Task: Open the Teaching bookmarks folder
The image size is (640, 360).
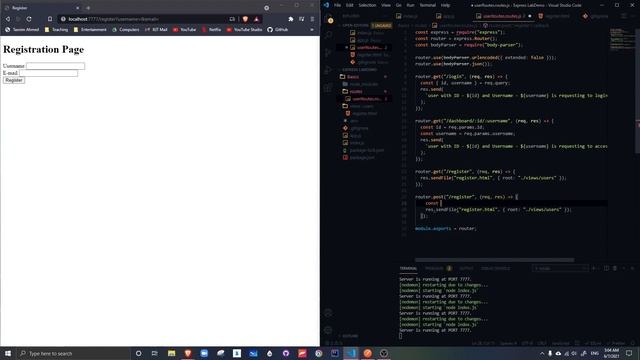Action: coord(56,29)
